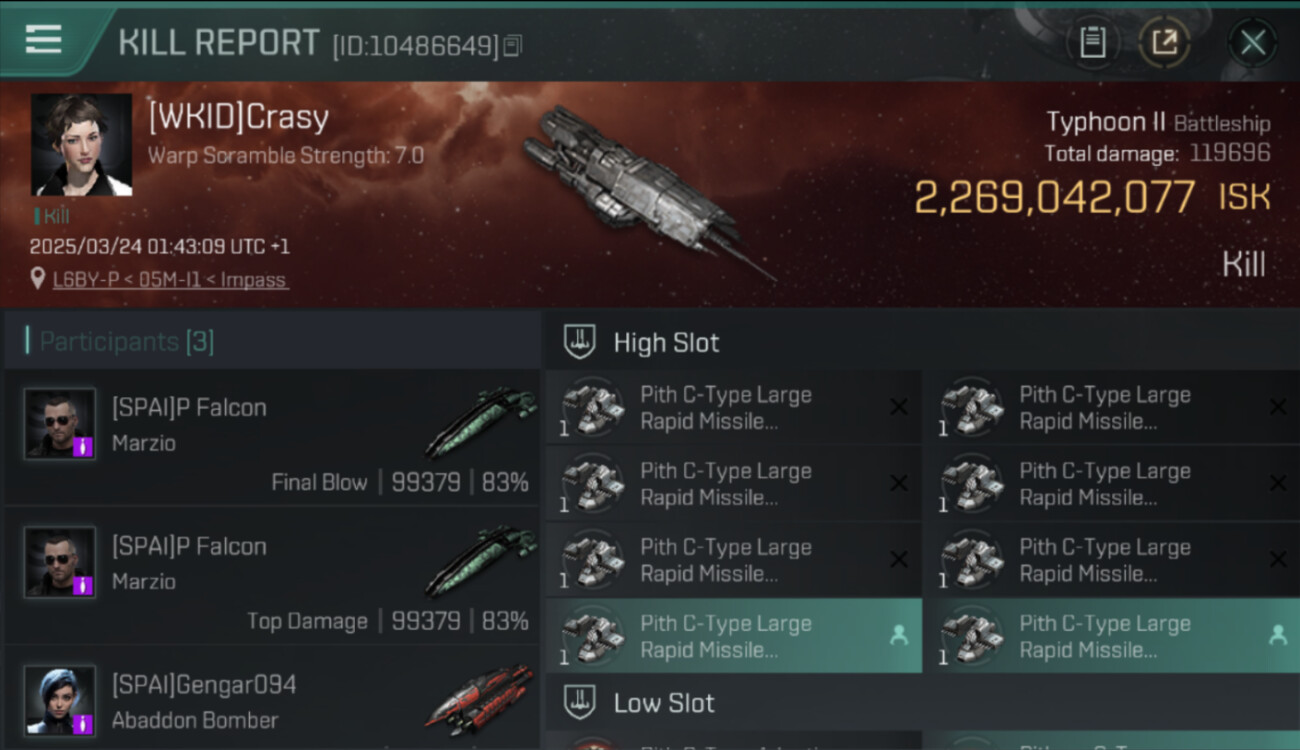
Task: Open the Final Blow P Falcon entry
Action: tap(270, 440)
